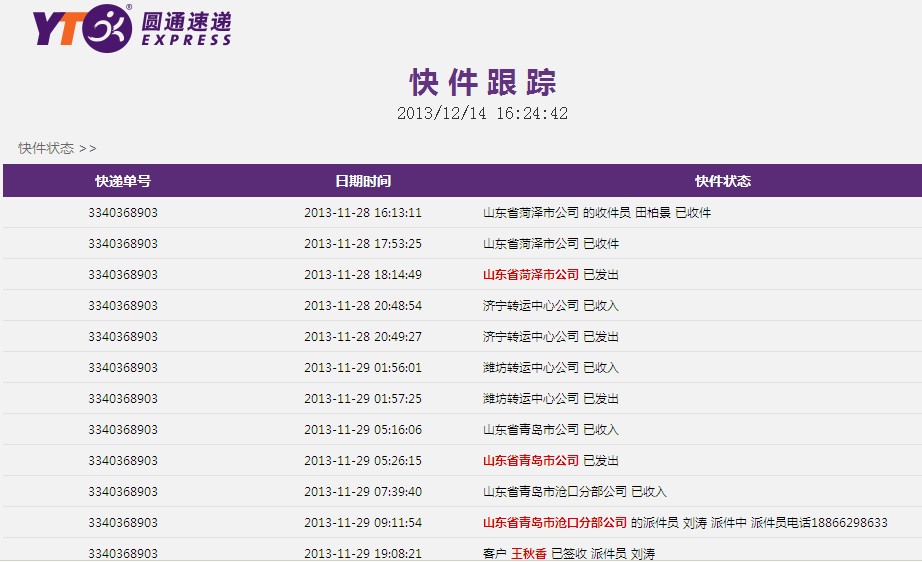922x562 pixels.
Task: Click tracking number in the 09:11:54 row
Action: tap(123, 523)
